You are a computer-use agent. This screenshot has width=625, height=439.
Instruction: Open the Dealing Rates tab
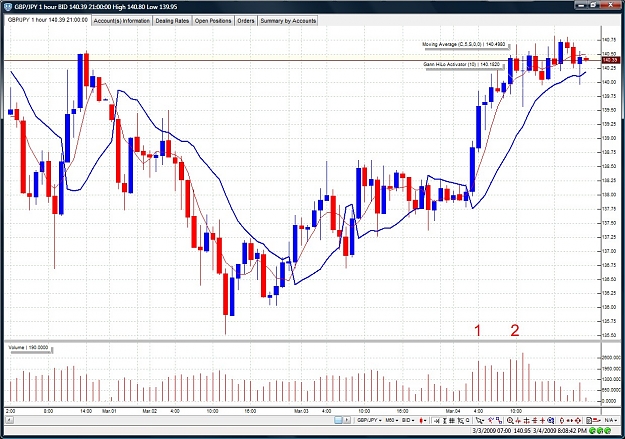[172, 21]
